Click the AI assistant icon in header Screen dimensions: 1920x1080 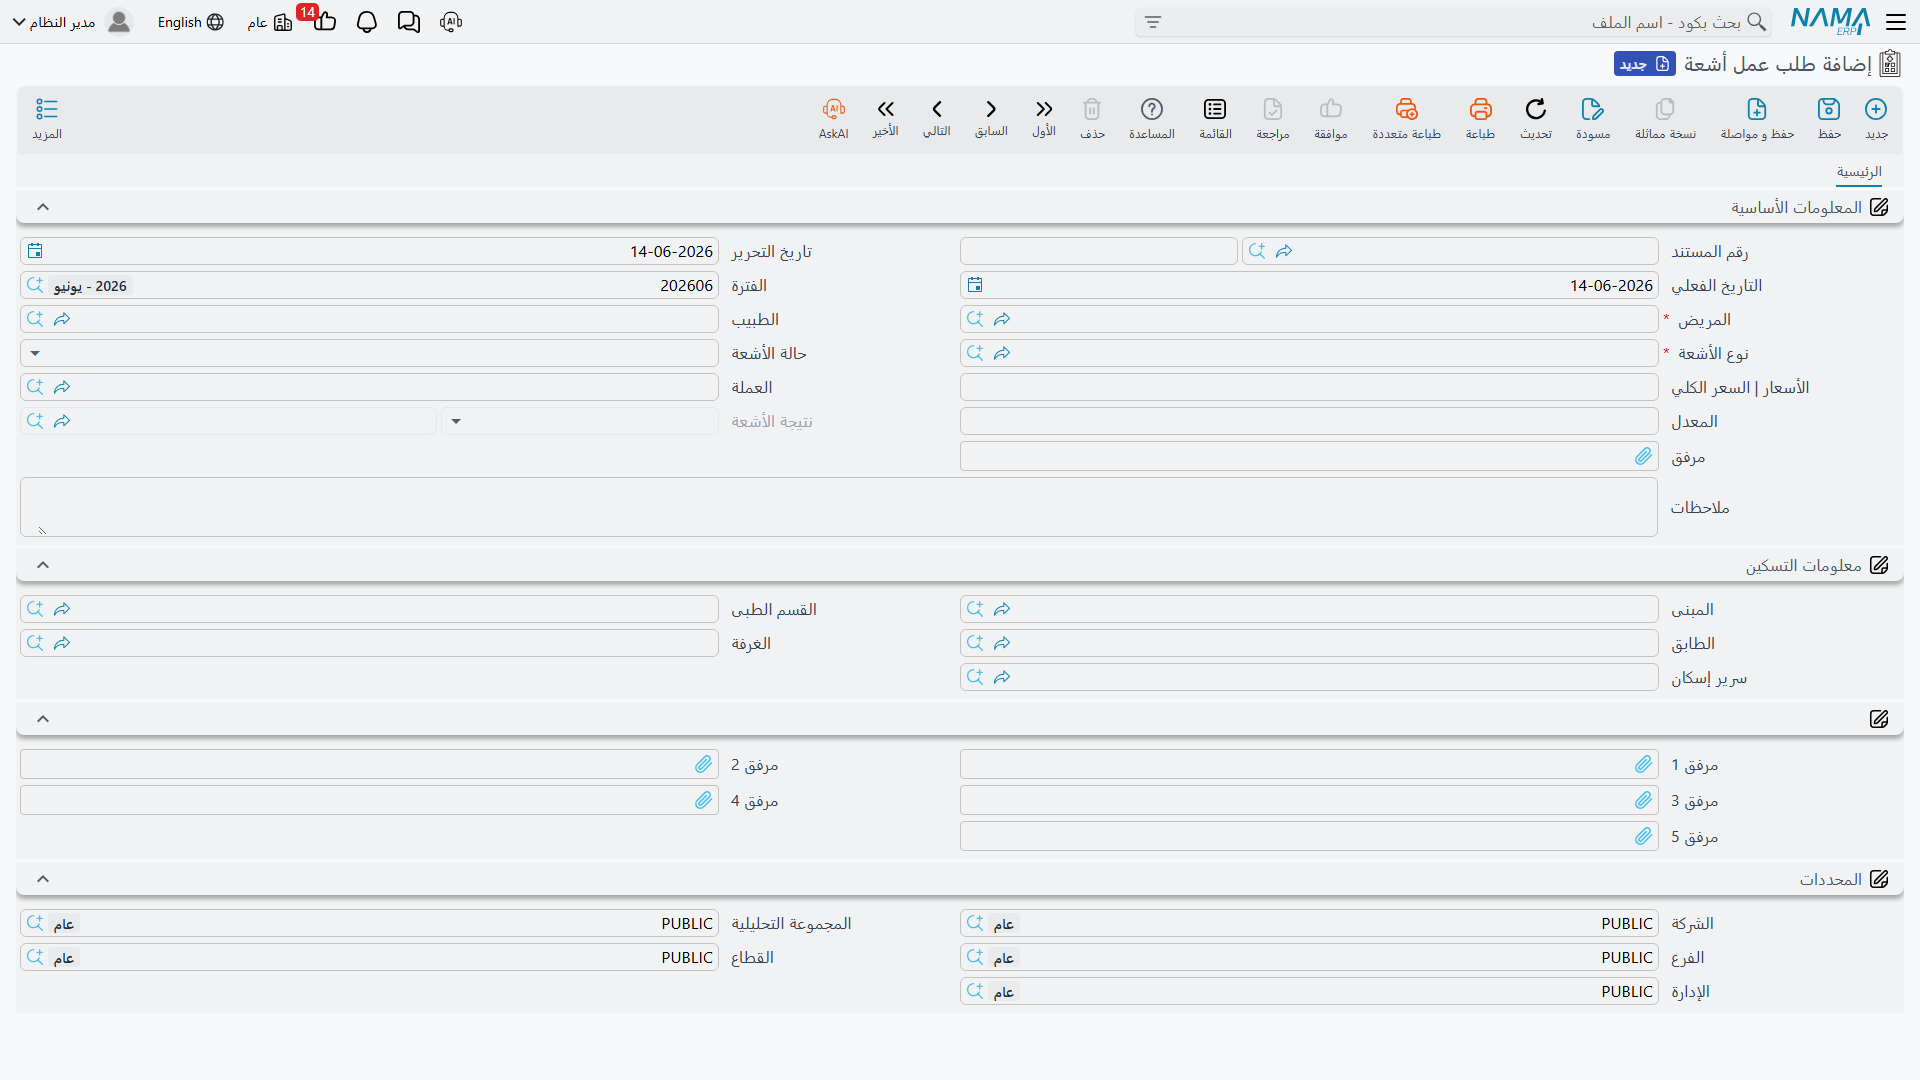coord(451,22)
